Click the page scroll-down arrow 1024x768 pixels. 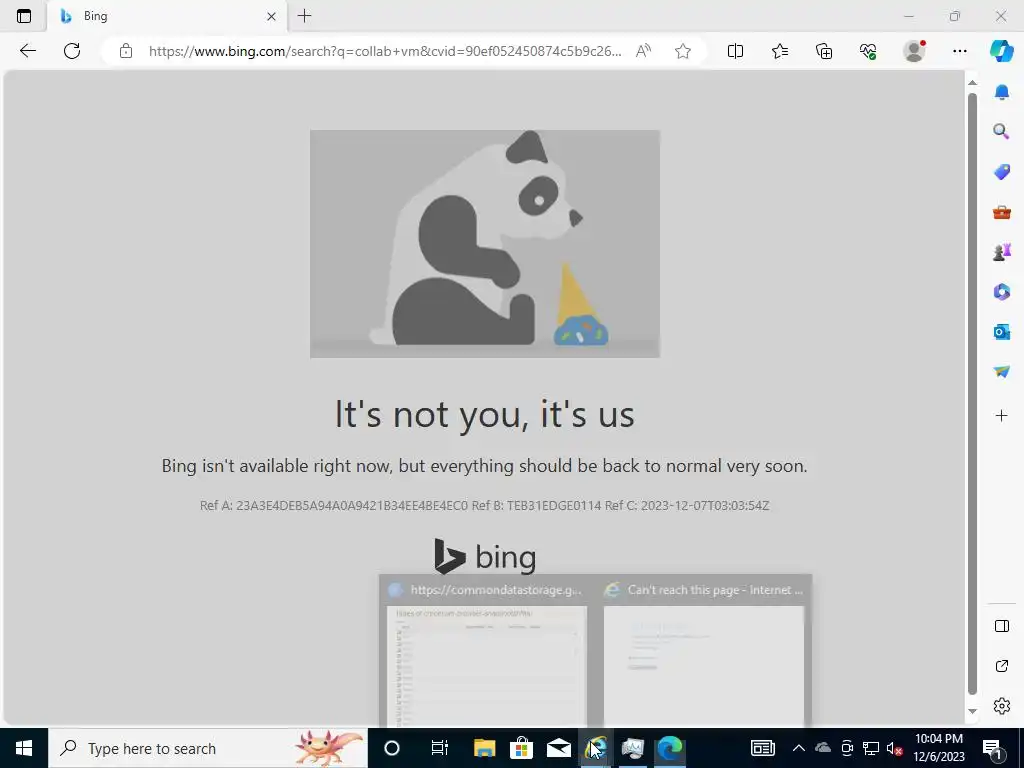[x=972, y=711]
